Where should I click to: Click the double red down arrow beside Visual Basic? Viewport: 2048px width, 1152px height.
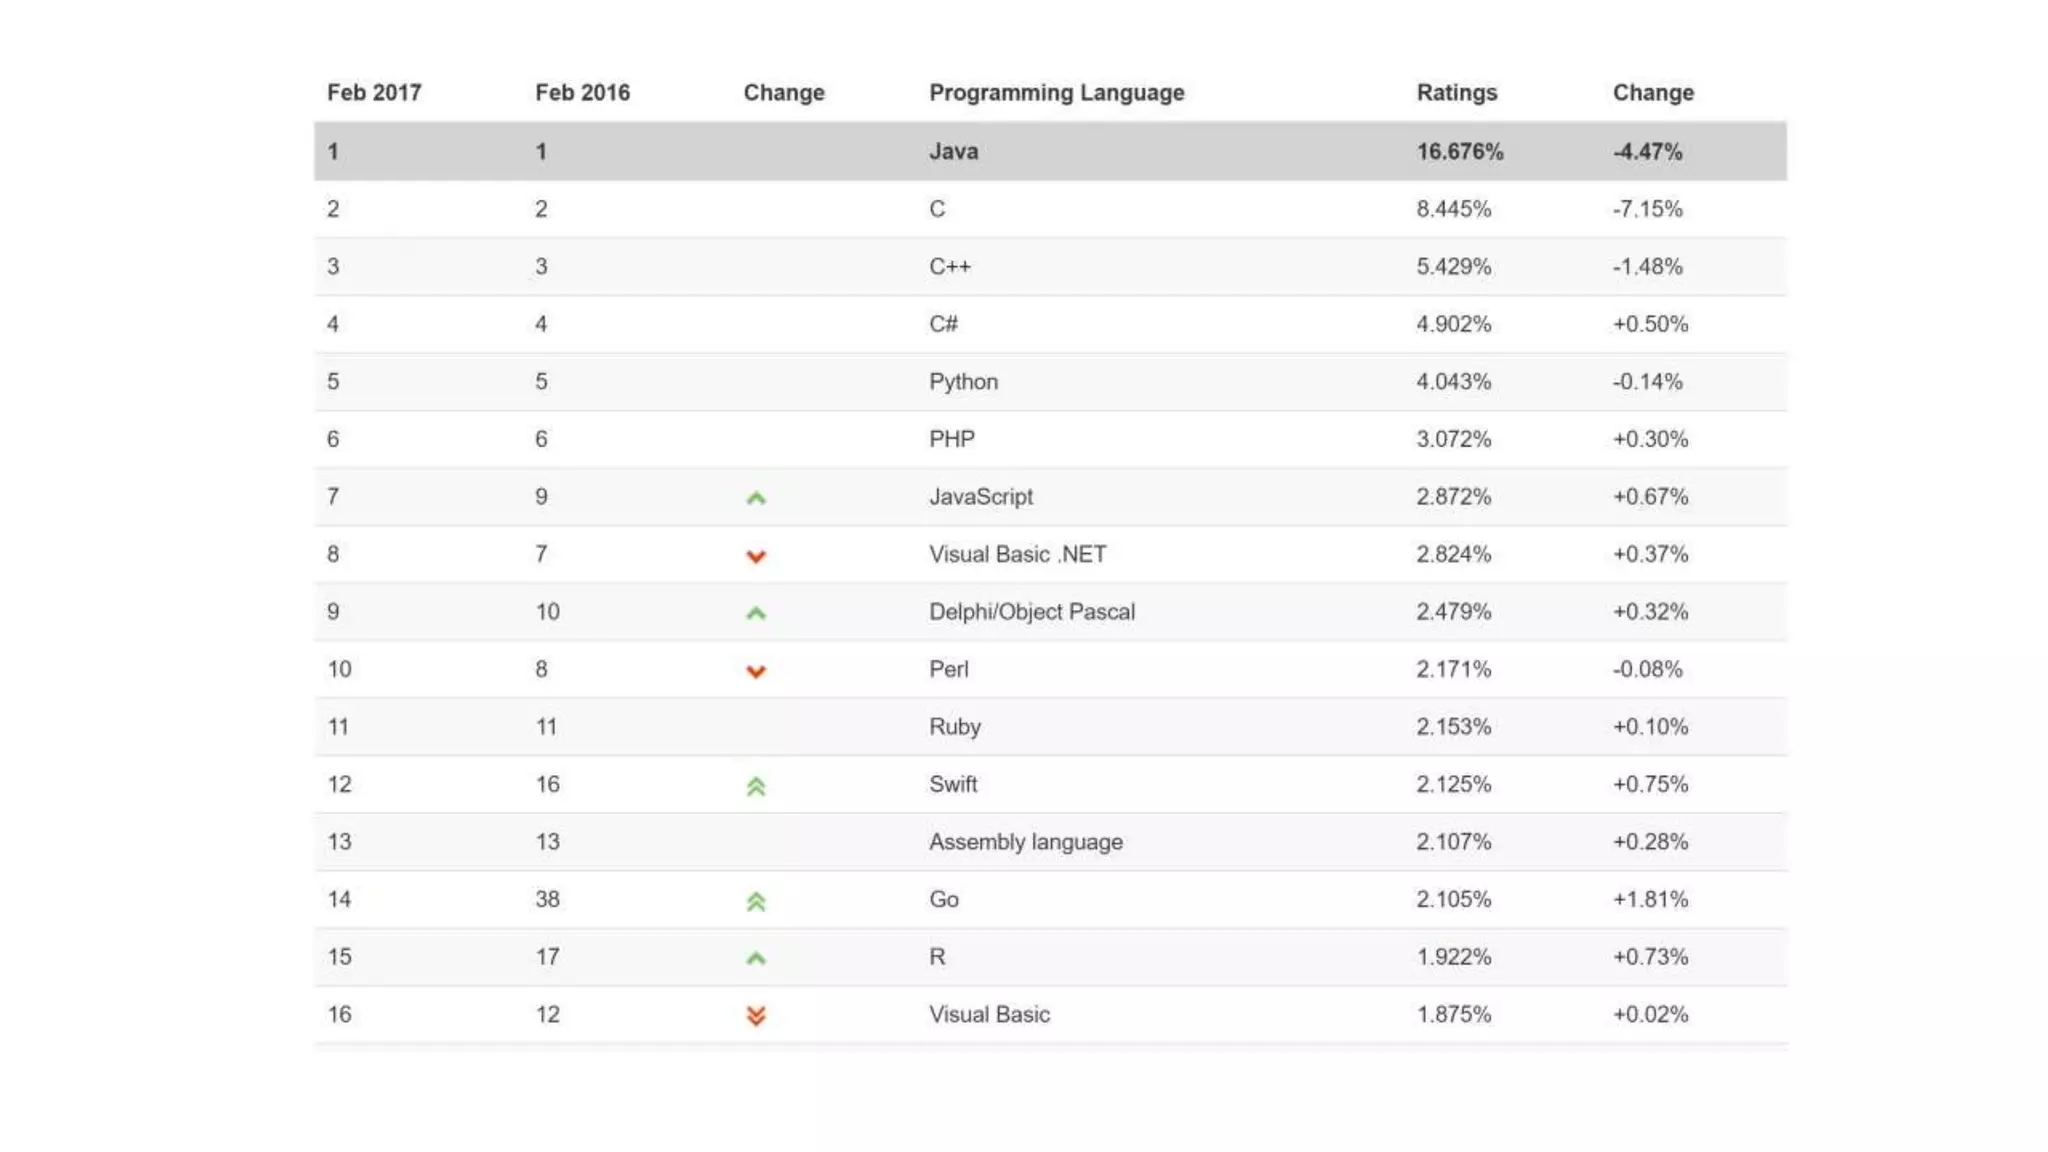point(756,1016)
